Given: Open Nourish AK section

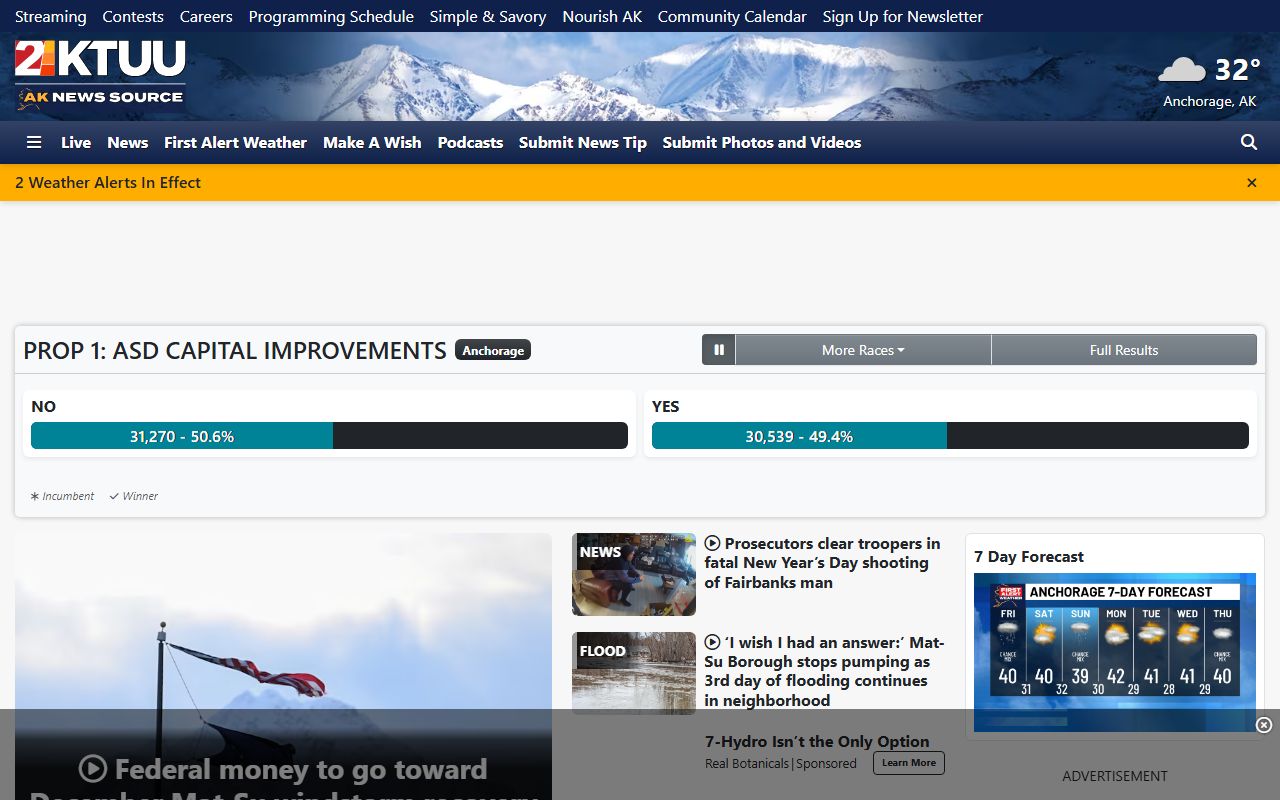Looking at the screenshot, I should pos(602,16).
